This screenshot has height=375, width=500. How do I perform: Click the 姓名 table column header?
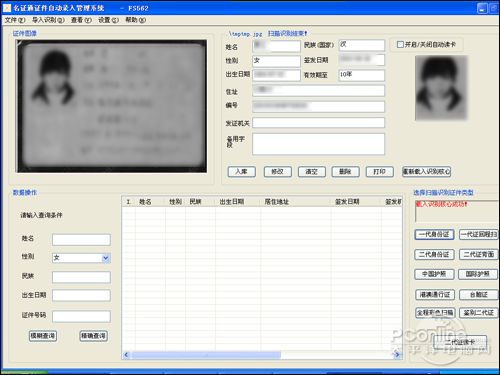pos(150,202)
